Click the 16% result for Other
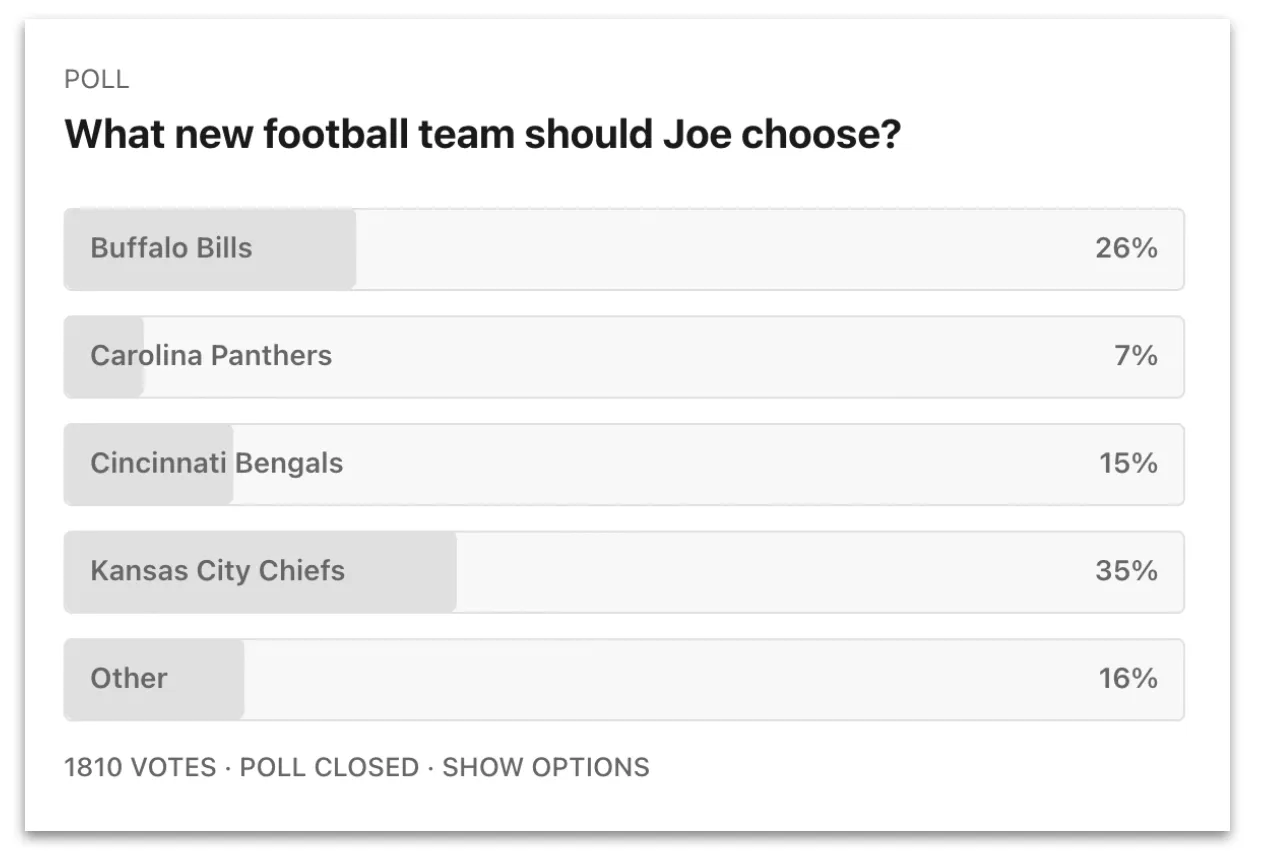The height and width of the screenshot is (854, 1270). pyautogui.click(x=1128, y=678)
